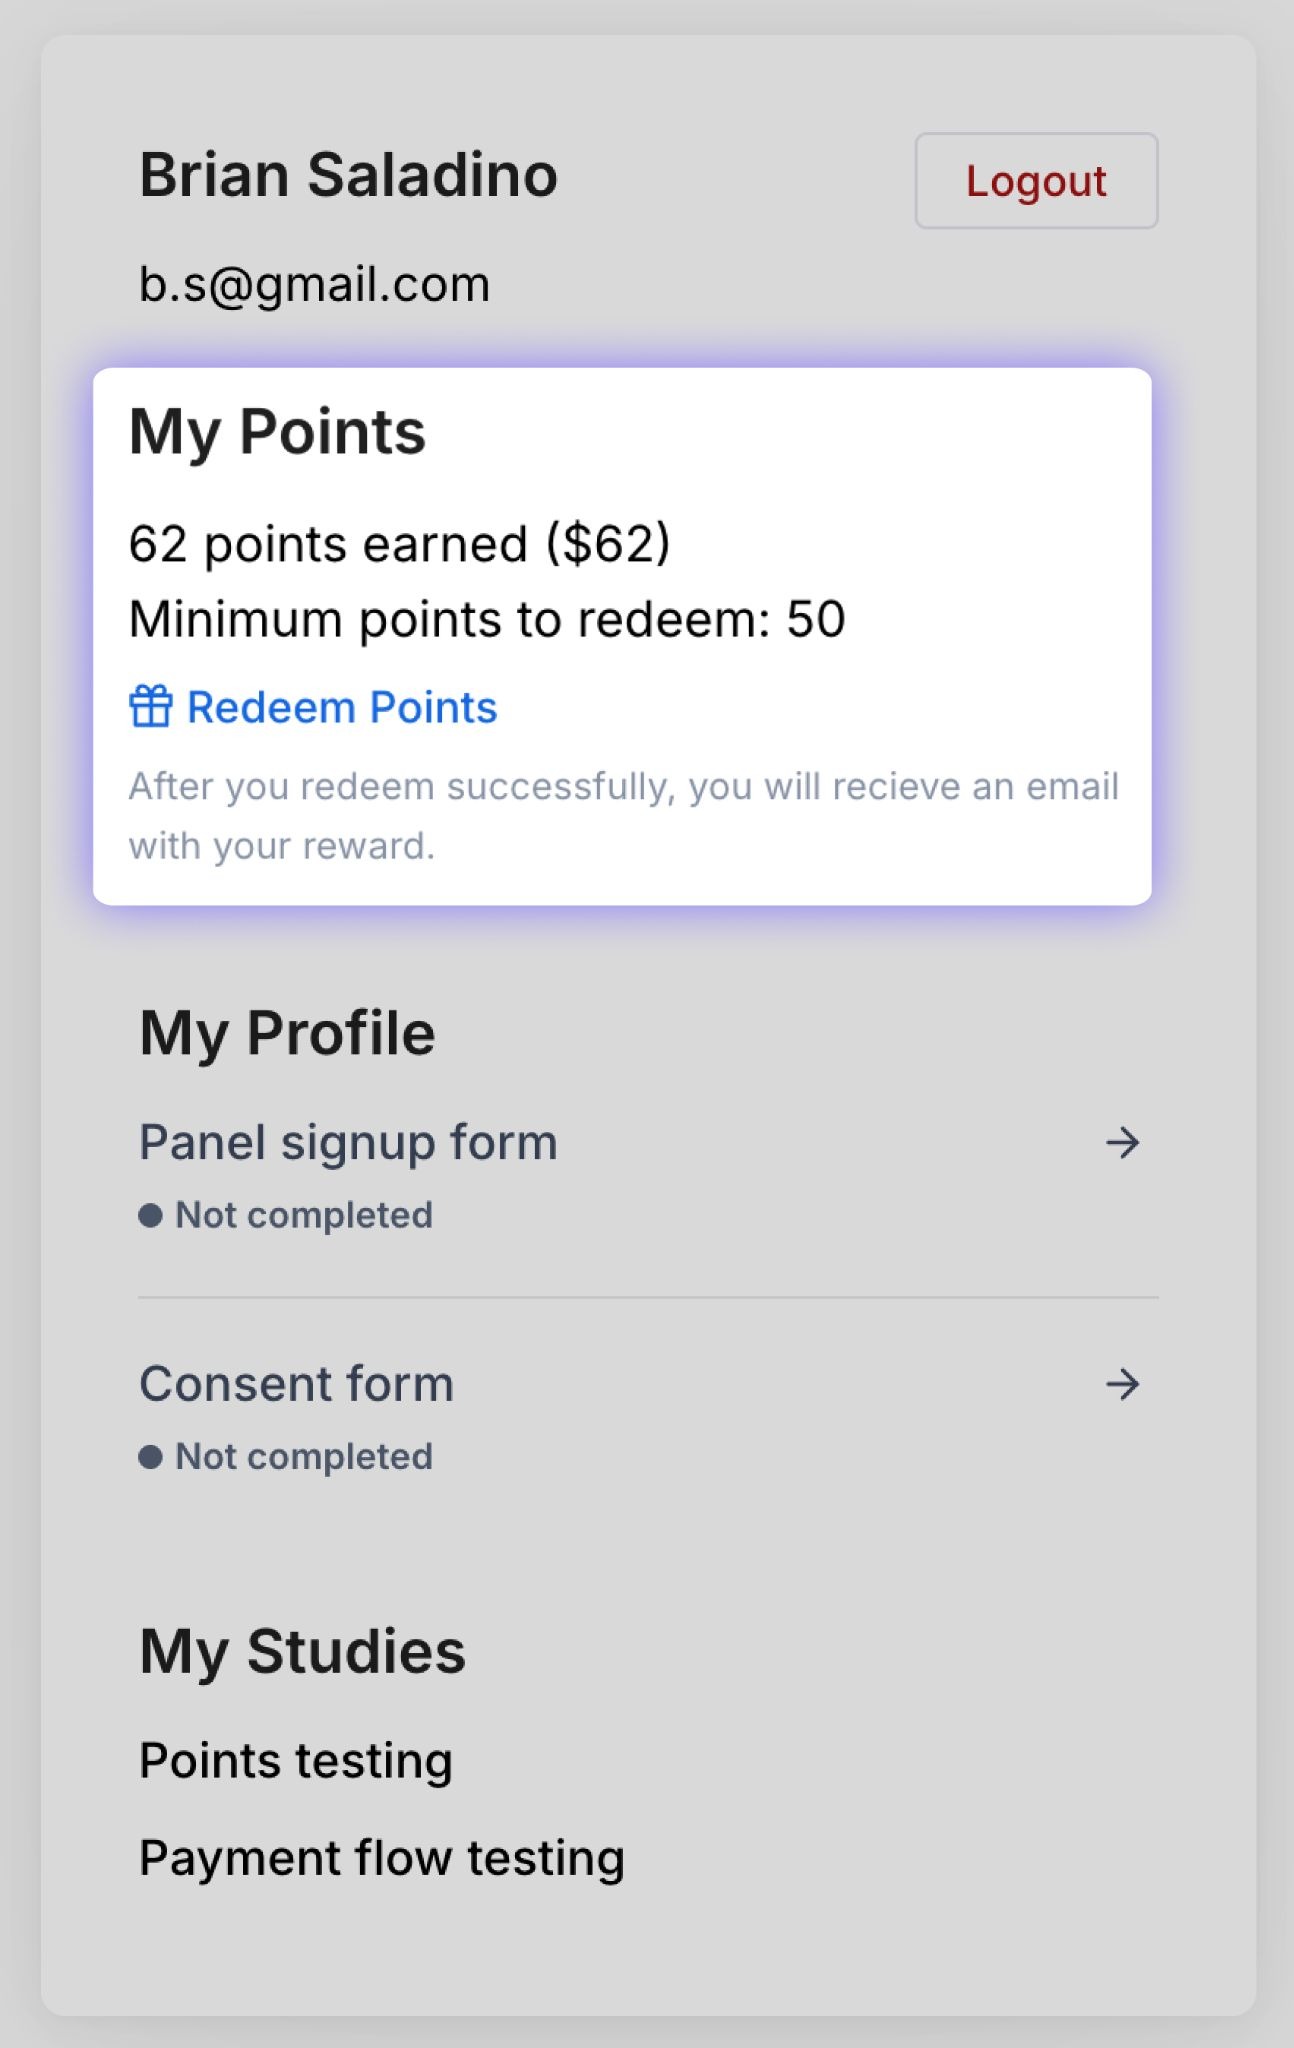Screen dimensions: 1294x2048
Task: Select the Payment flow testing study
Action: pos(382,1858)
